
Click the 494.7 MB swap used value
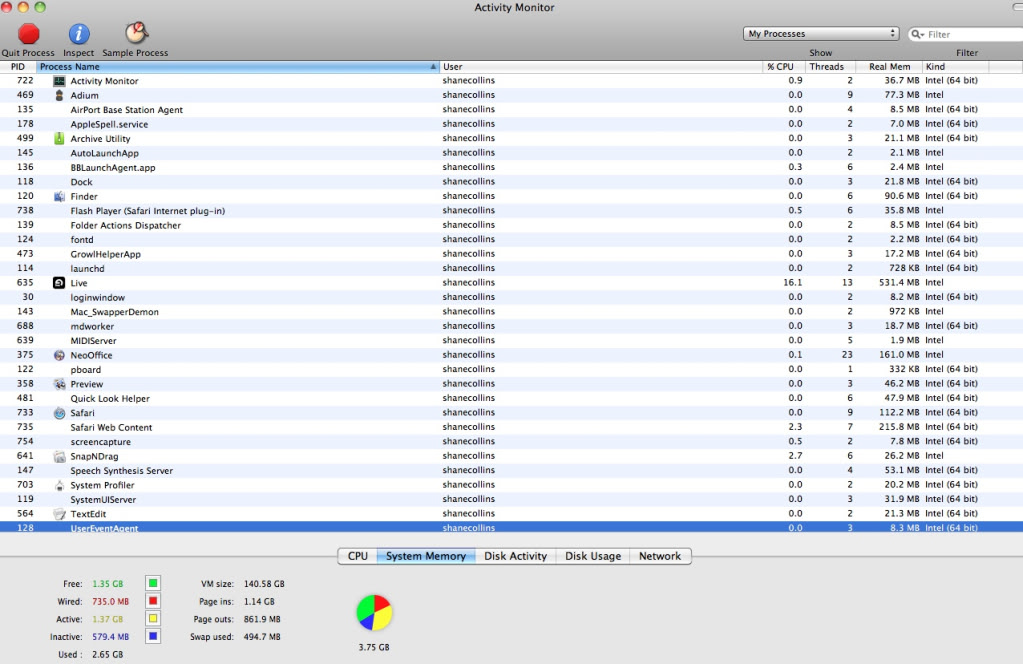[x=262, y=637]
